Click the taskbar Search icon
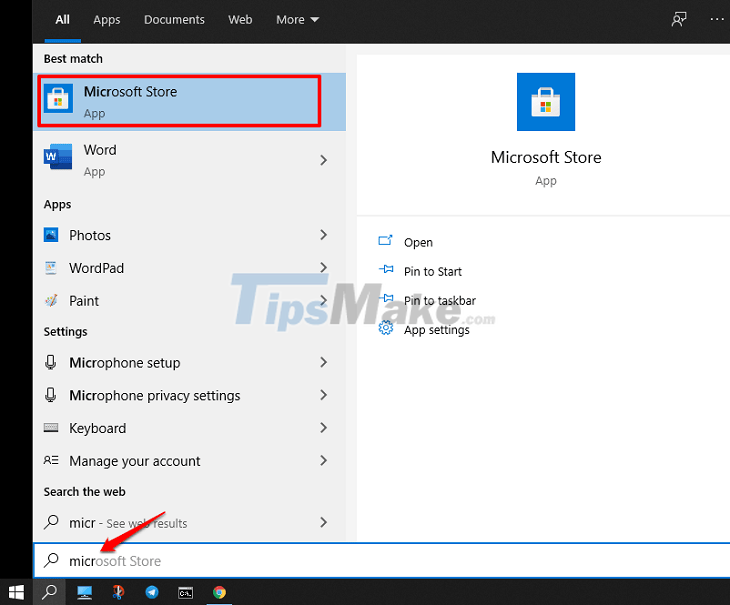730x605 pixels. [x=49, y=592]
